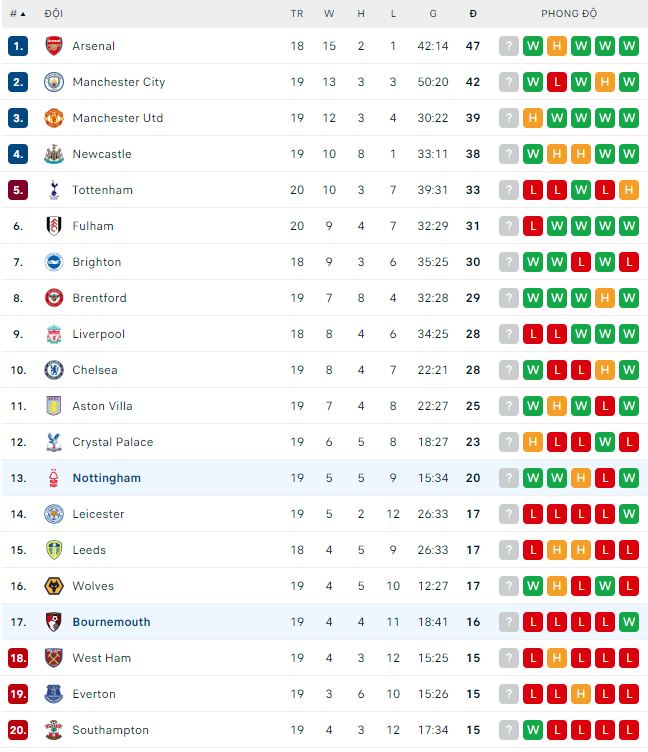Sort standings by the Đ points column
This screenshot has width=648, height=752.
point(473,14)
